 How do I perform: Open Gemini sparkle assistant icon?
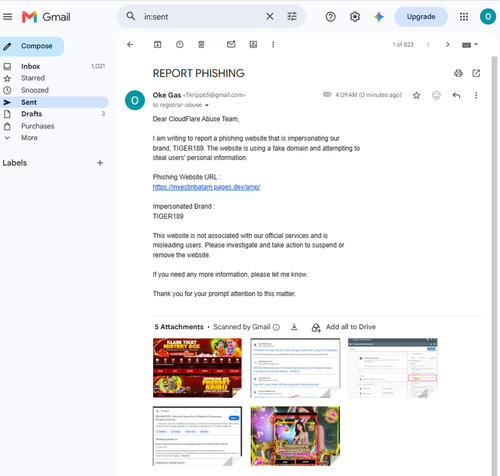(379, 17)
